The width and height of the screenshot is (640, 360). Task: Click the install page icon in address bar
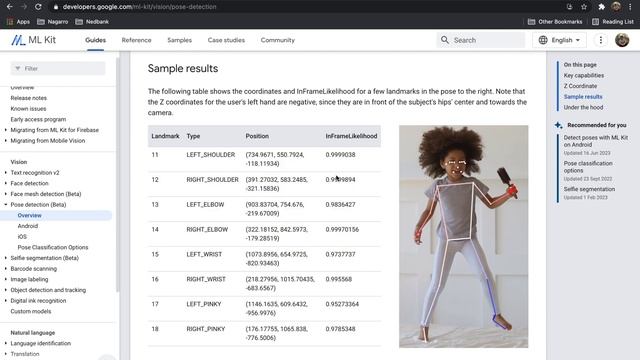coord(569,7)
